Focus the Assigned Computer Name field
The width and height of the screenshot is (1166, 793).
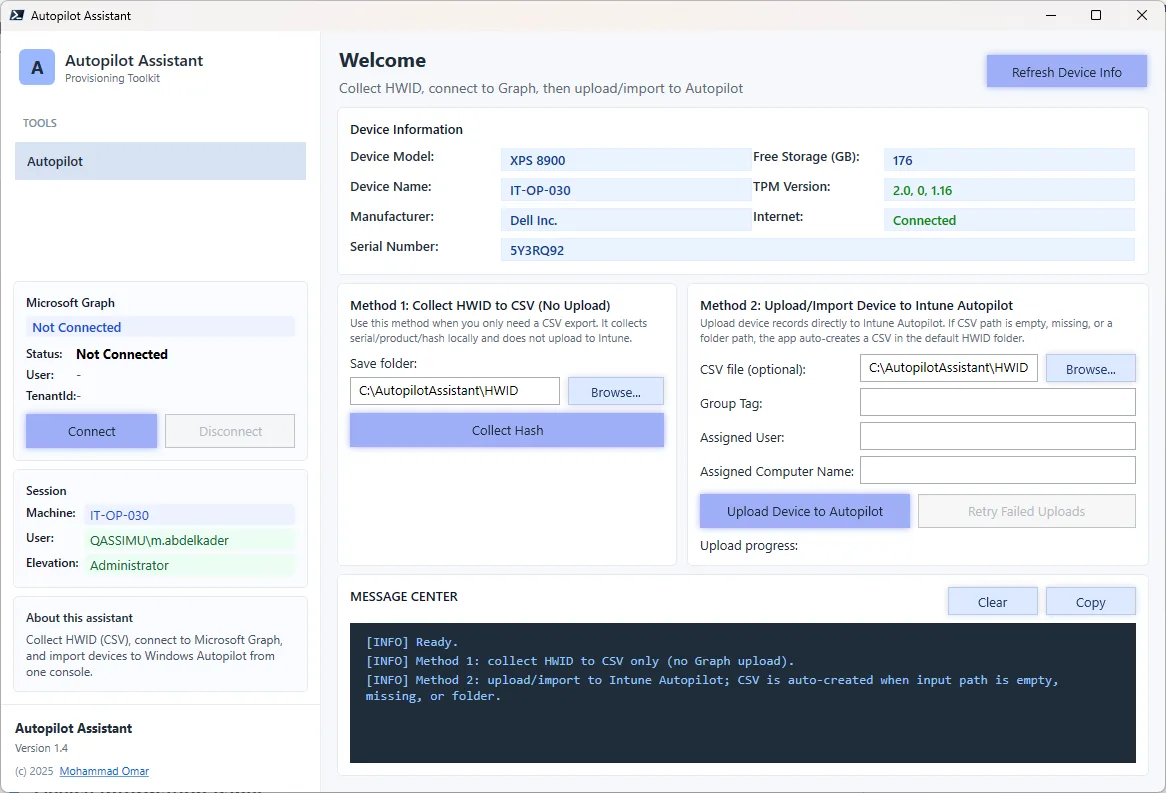[998, 471]
